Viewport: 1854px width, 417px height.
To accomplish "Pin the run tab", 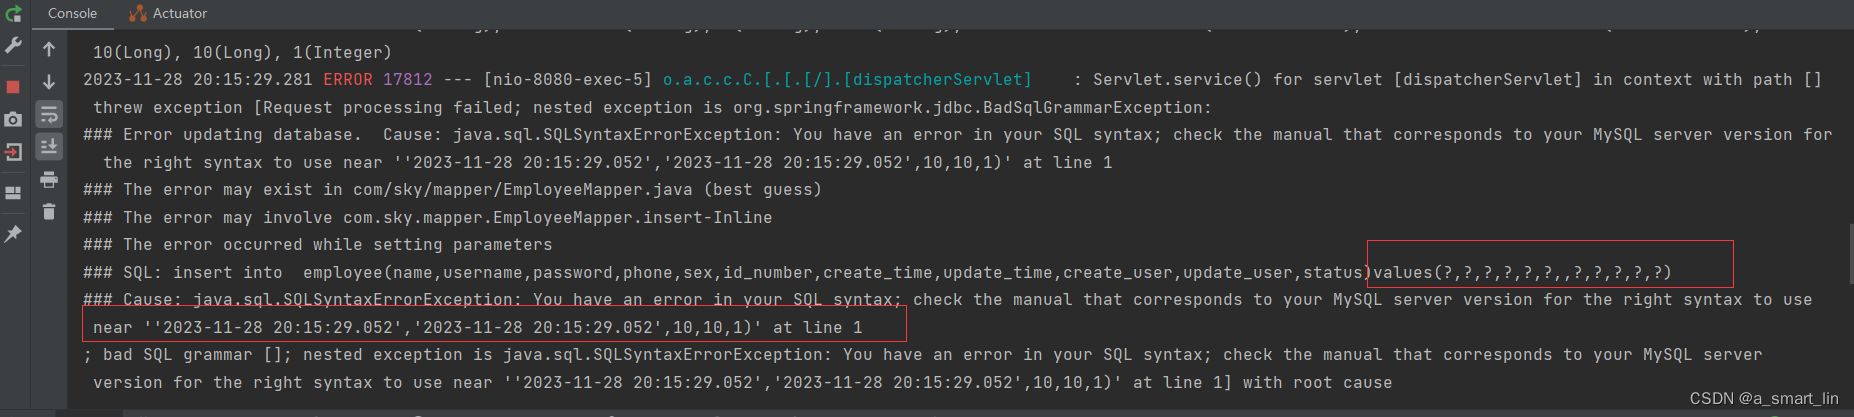I will coord(13,233).
